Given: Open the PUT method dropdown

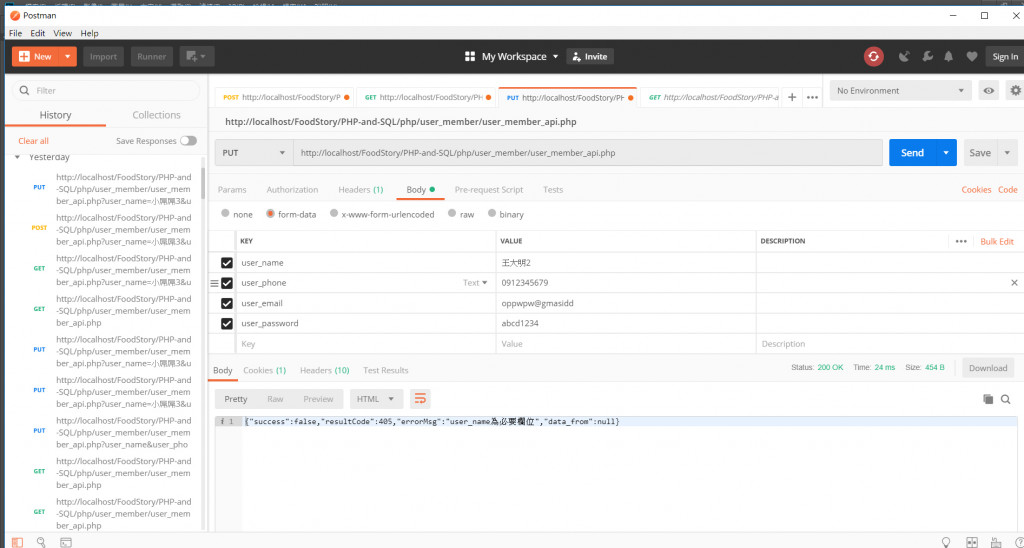Looking at the screenshot, I should point(254,153).
